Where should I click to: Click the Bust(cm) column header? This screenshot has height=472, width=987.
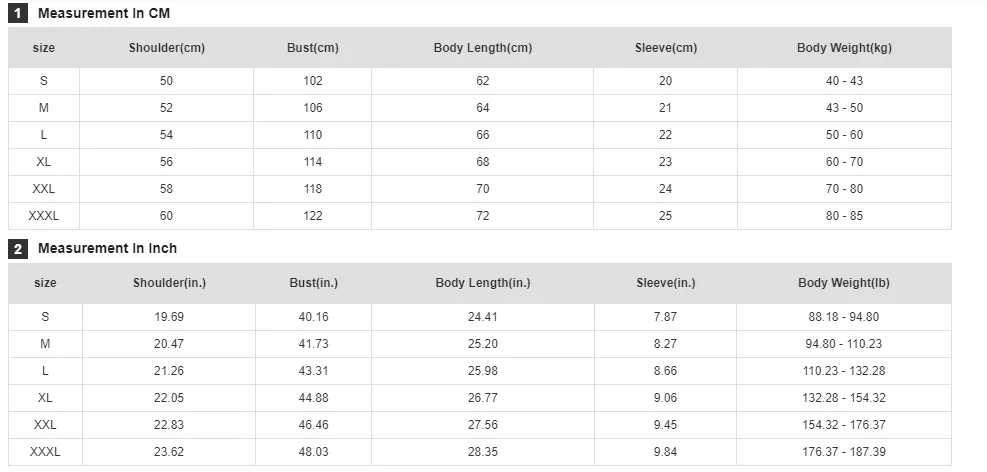click(x=313, y=48)
